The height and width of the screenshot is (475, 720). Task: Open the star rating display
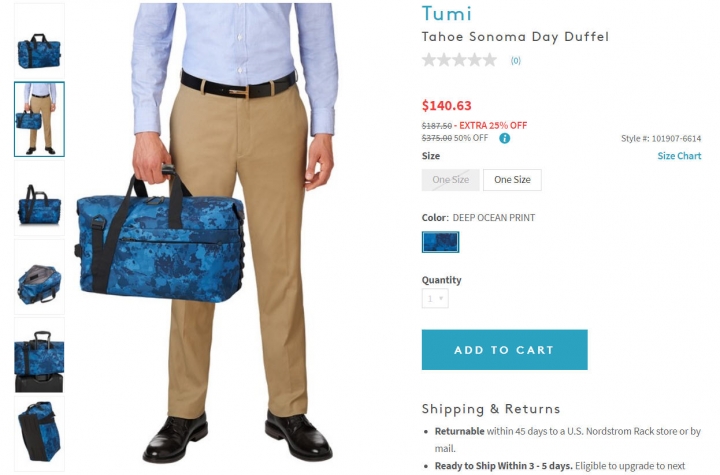coord(459,60)
